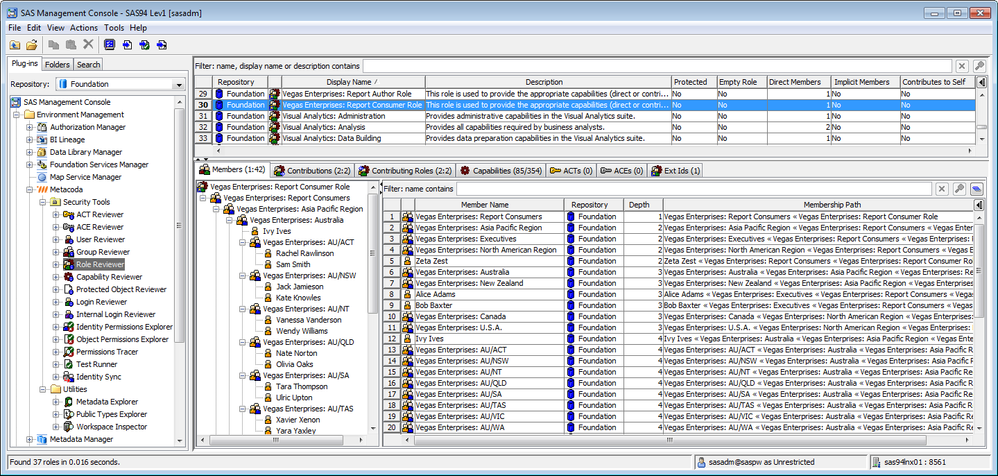Click the Depth column header in members table
The width and height of the screenshot is (998, 476).
pyautogui.click(x=639, y=204)
